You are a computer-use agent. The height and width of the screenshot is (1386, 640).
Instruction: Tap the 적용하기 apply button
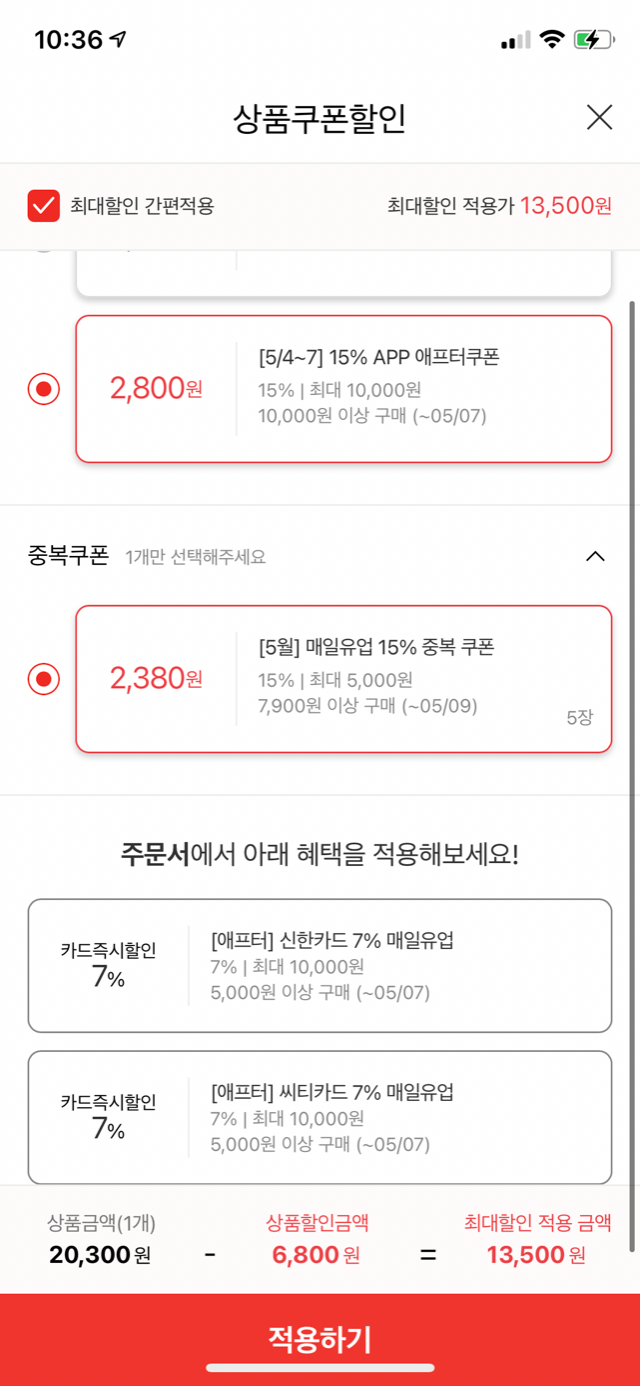320,1339
